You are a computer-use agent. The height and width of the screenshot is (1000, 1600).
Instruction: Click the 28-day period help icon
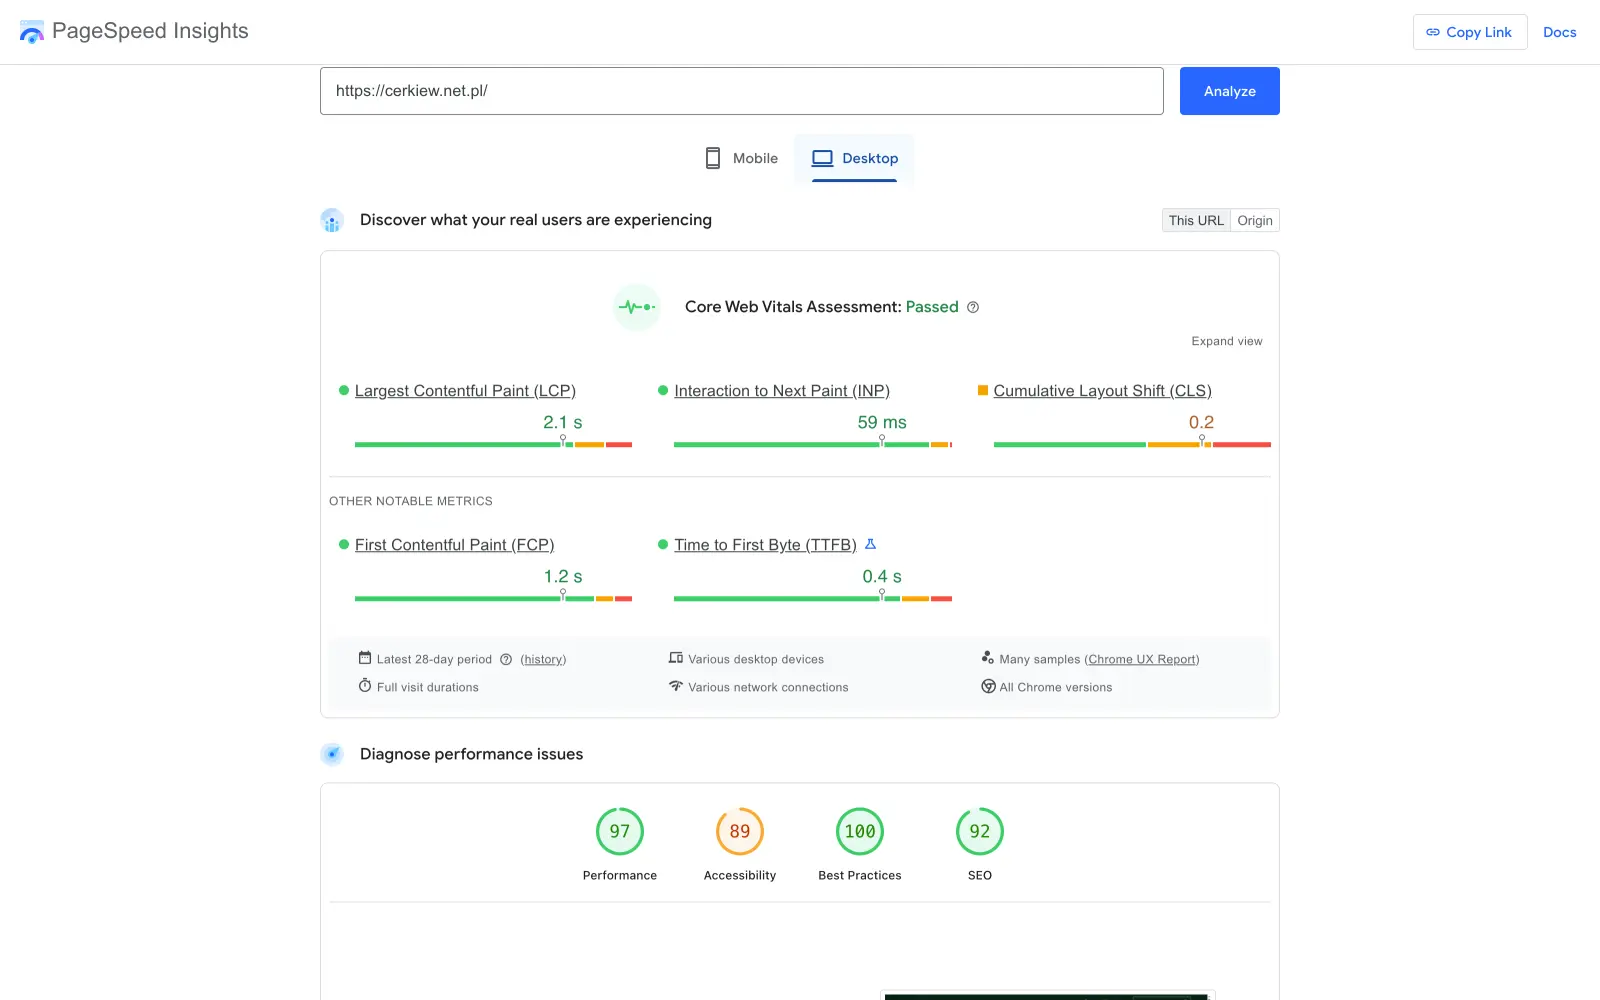click(x=506, y=659)
